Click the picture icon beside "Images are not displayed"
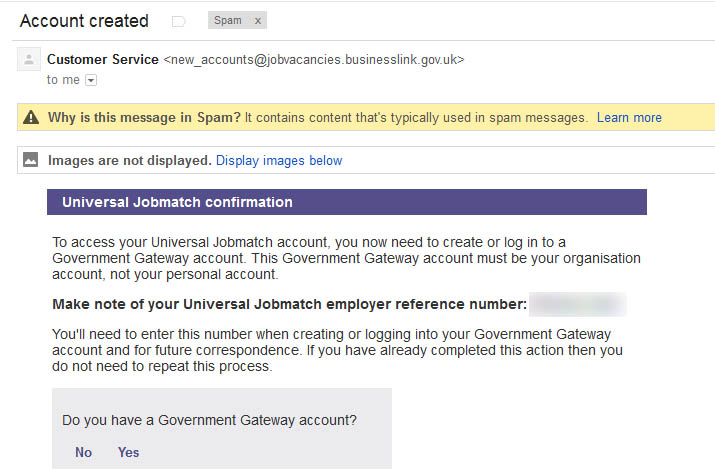Viewport: 715px width, 469px height. click(x=31, y=160)
